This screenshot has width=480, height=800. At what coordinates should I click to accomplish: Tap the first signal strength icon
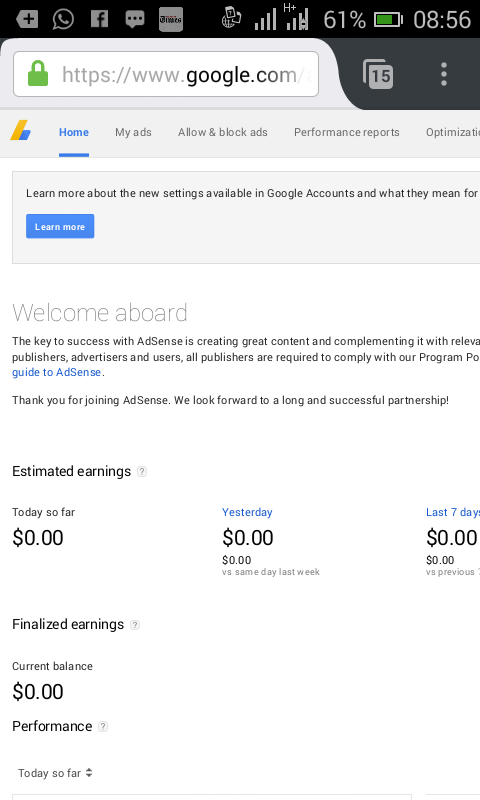point(265,20)
